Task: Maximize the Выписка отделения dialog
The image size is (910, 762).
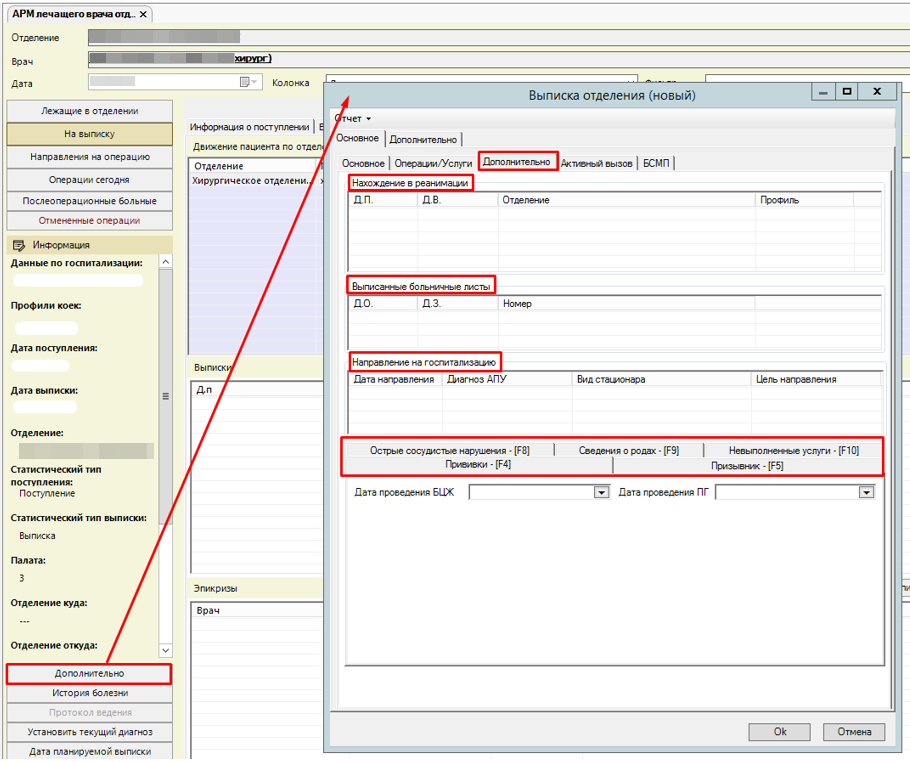Action: coord(847,91)
